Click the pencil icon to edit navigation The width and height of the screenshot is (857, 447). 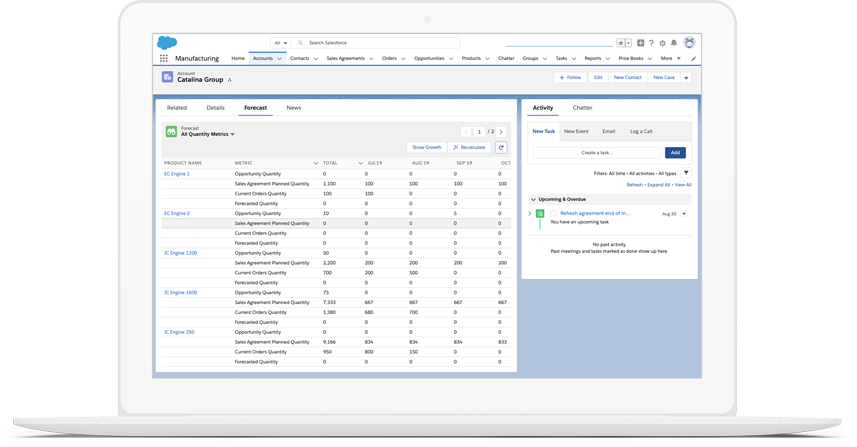pos(693,58)
